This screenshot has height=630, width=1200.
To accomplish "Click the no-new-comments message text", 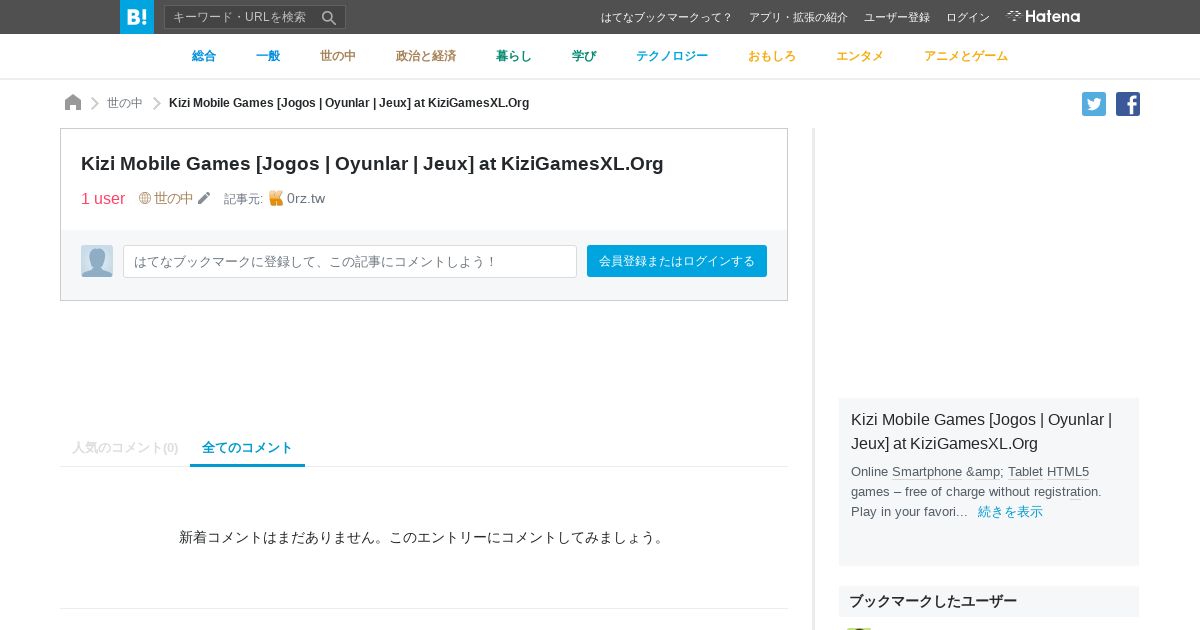I will click(x=424, y=537).
